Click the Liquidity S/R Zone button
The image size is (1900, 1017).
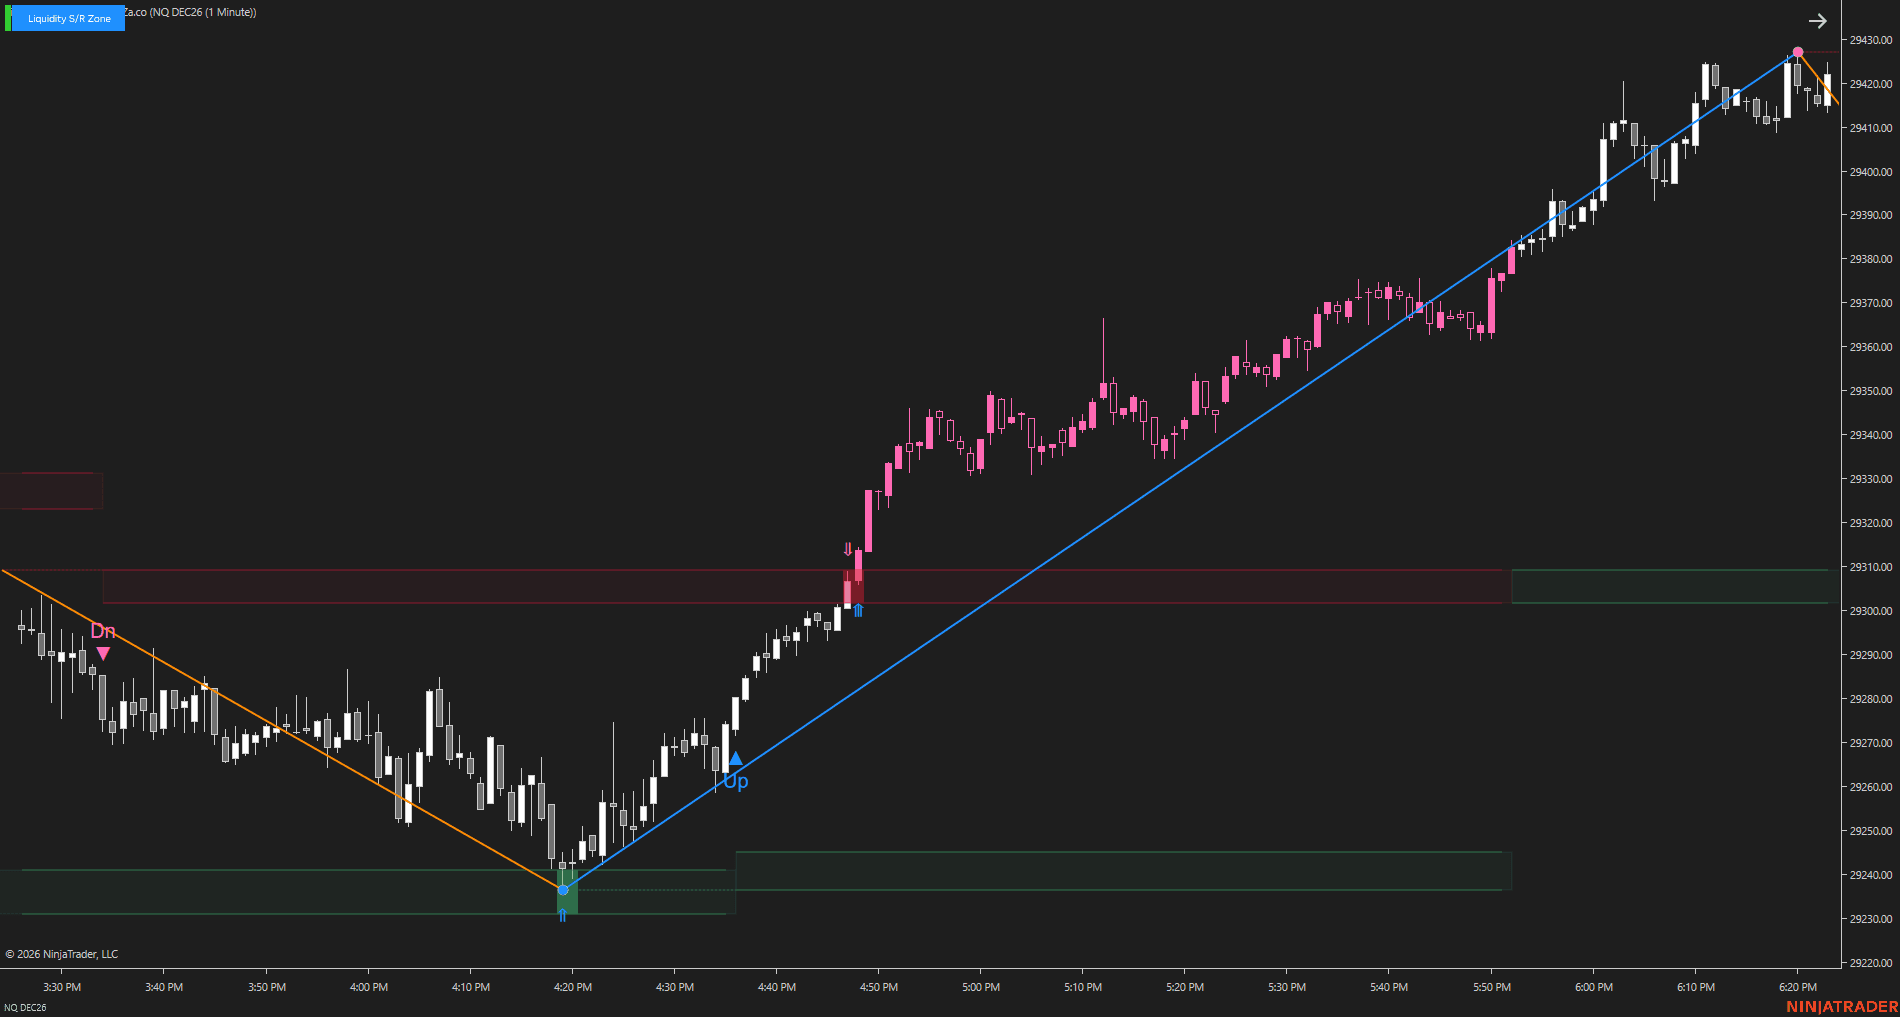[x=68, y=18]
